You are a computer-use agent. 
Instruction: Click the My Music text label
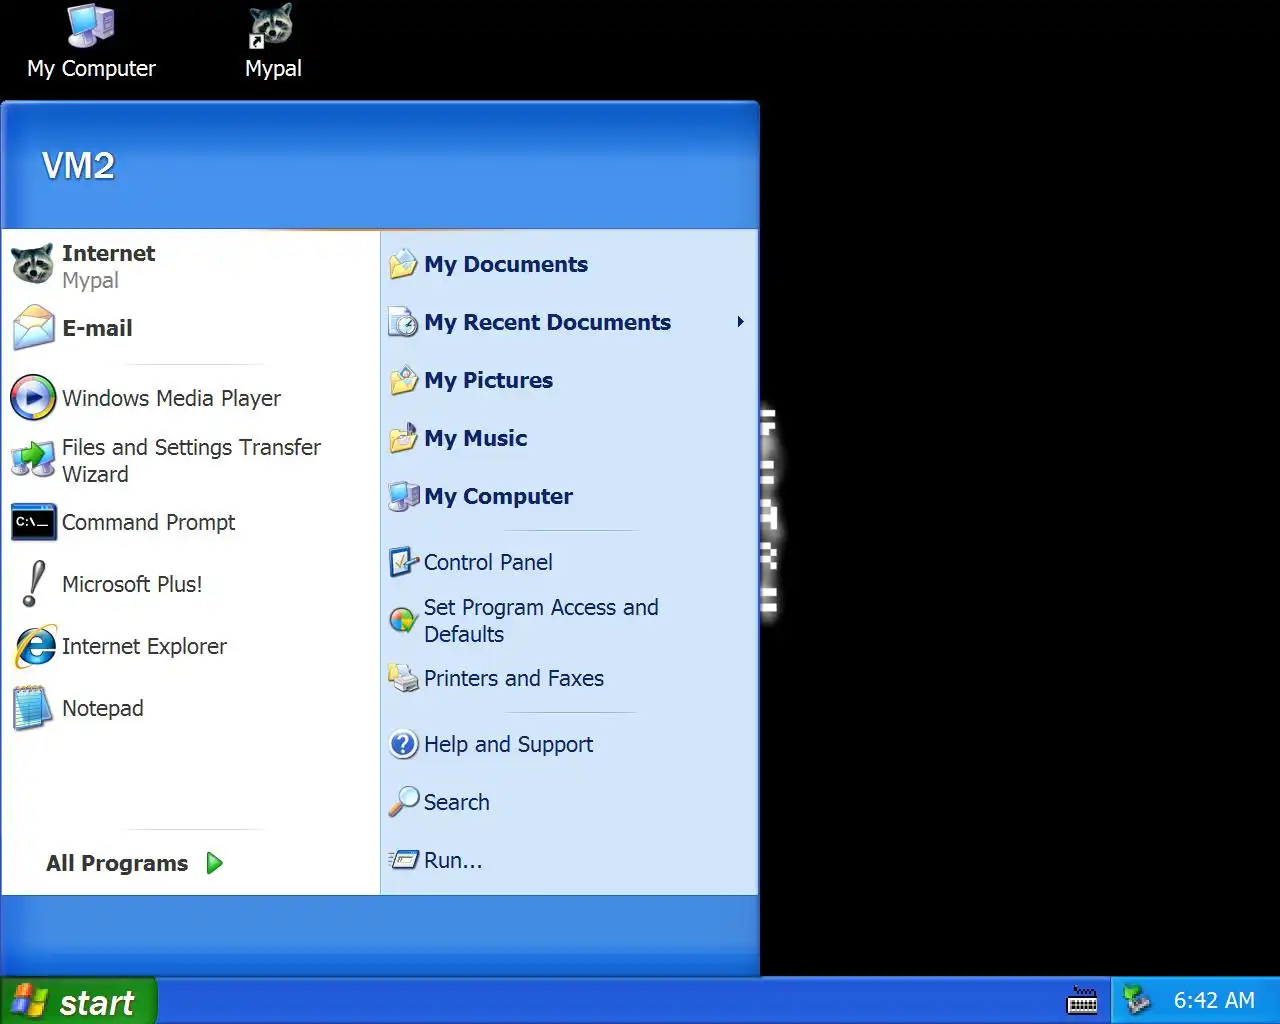[475, 438]
